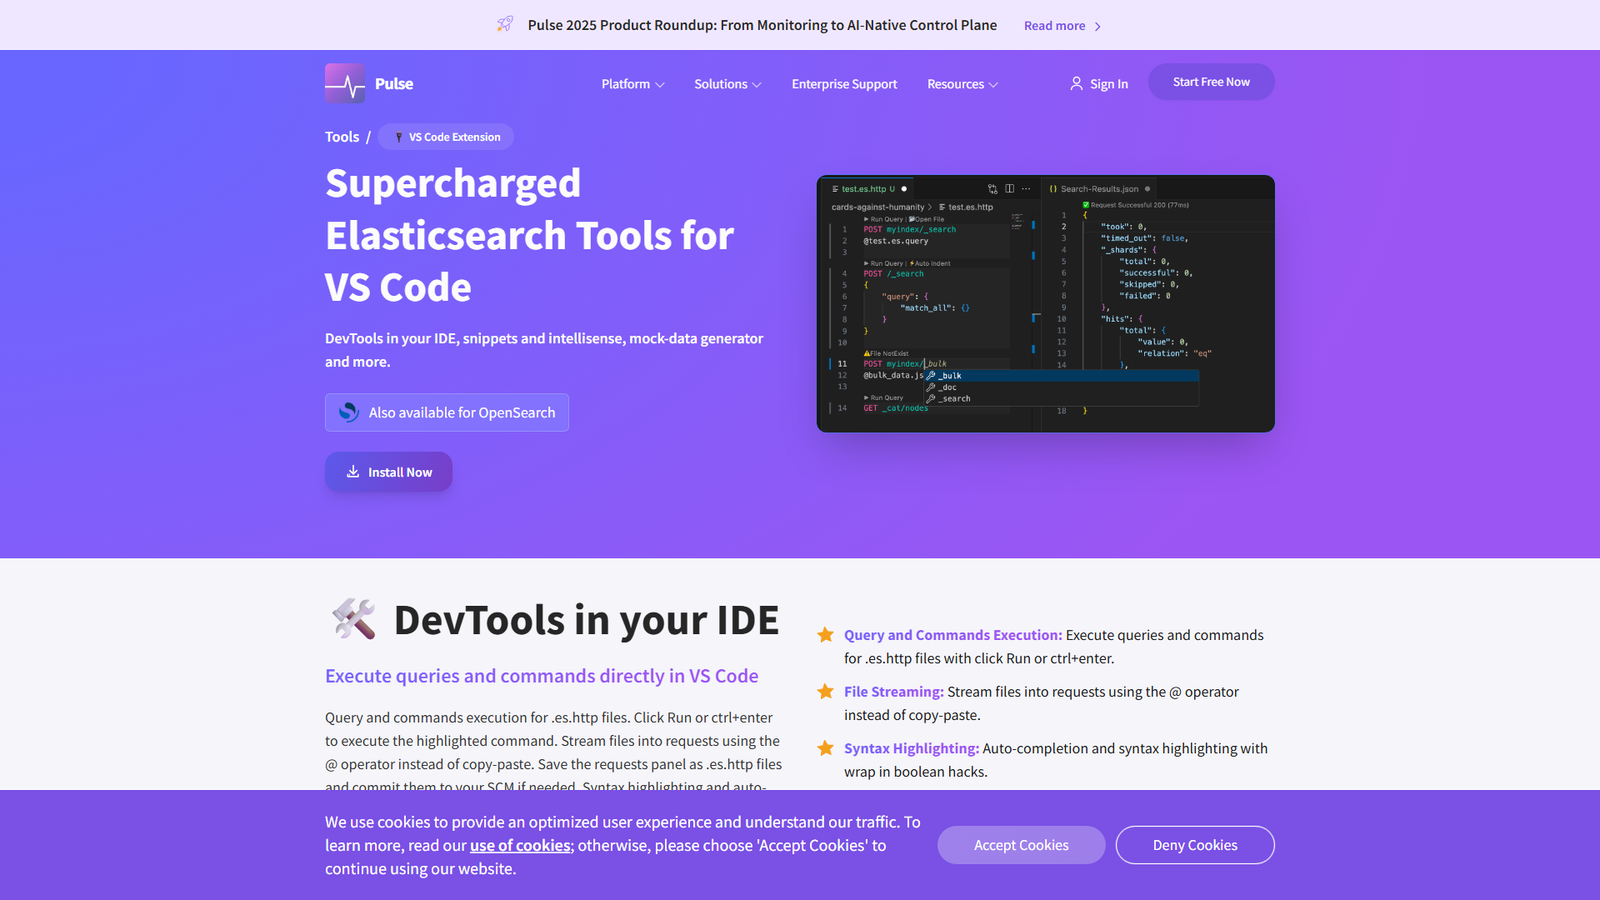Expand the Solutions menu chevron
The width and height of the screenshot is (1600, 900).
(757, 85)
